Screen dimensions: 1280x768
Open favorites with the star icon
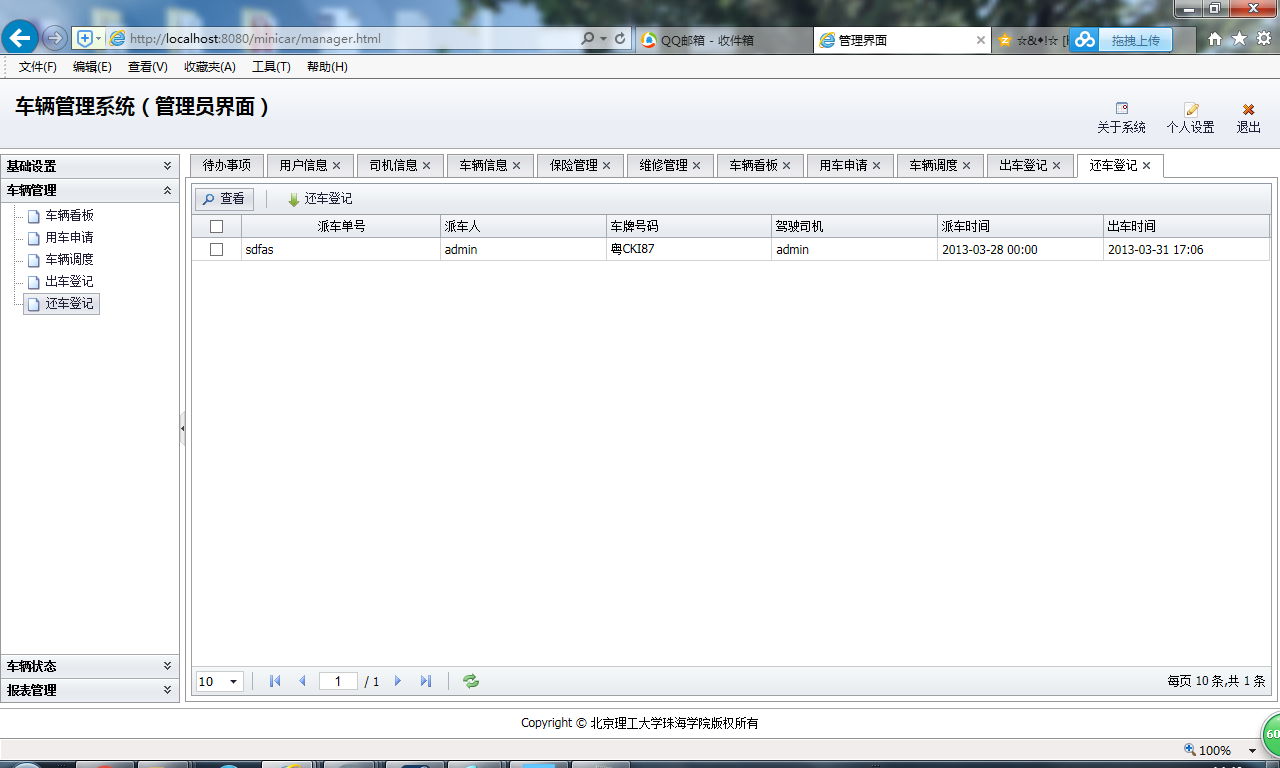click(x=1238, y=38)
